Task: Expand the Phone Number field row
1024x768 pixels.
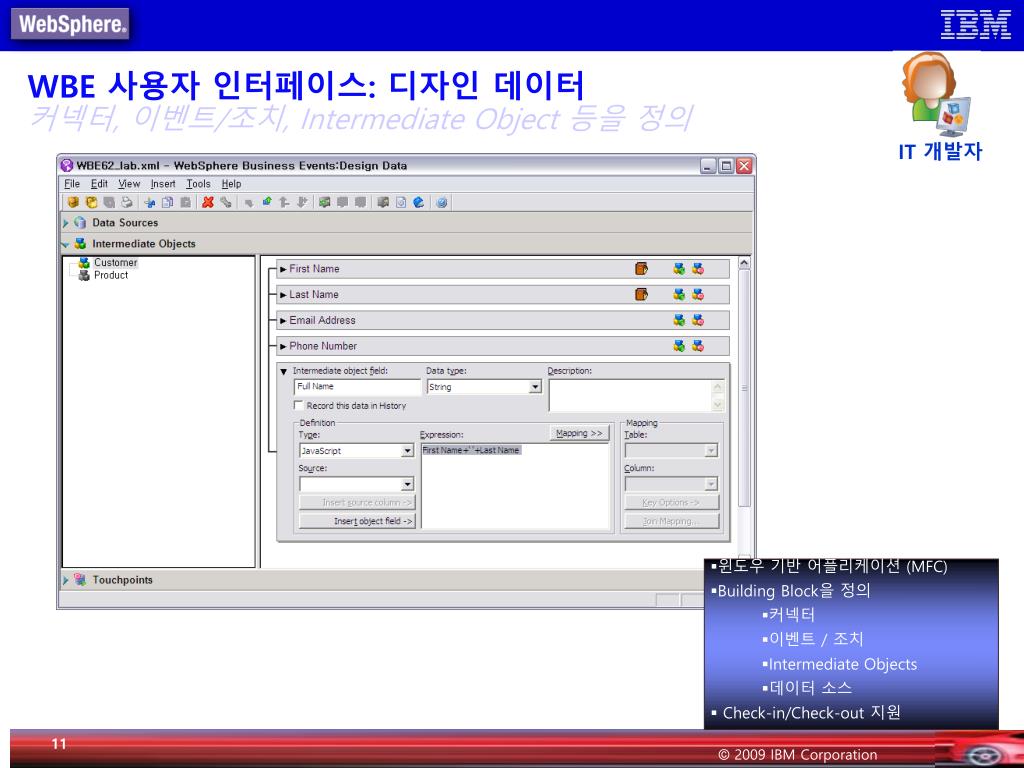Action: point(283,346)
